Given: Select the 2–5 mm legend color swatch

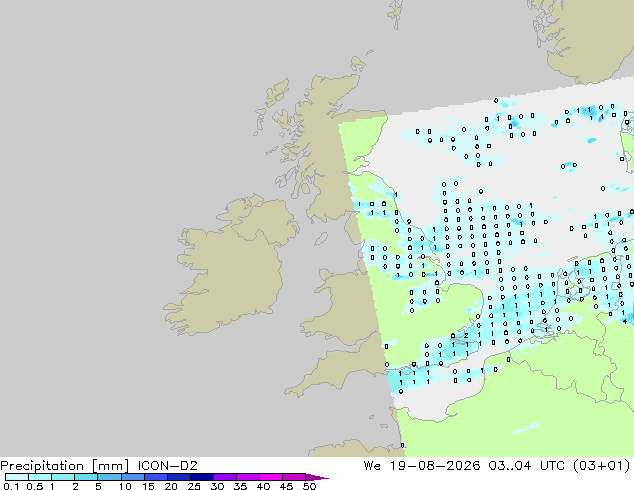Looking at the screenshot, I should pyautogui.click(x=86, y=477).
